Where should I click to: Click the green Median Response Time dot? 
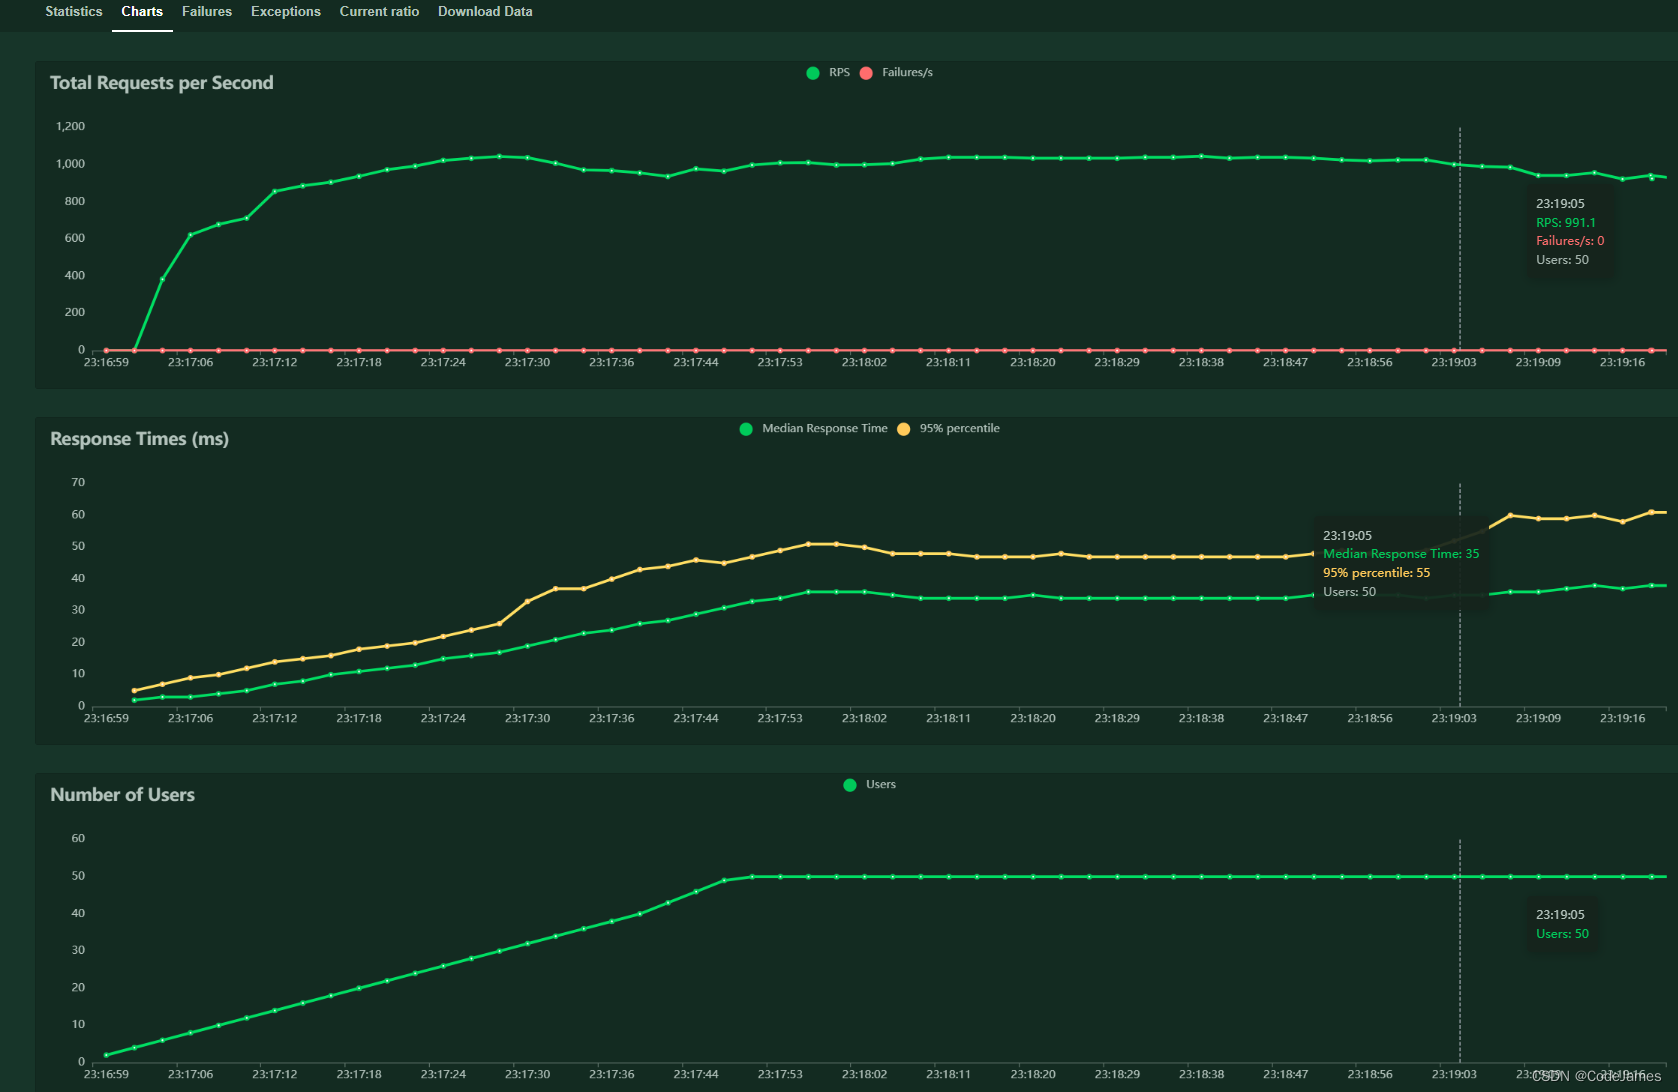pos(746,429)
